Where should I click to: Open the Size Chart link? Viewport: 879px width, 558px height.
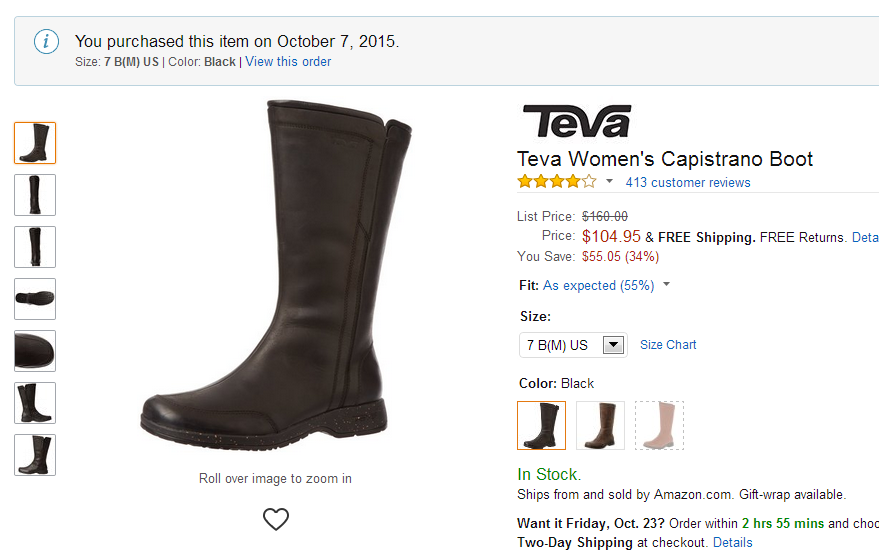pyautogui.click(x=668, y=345)
